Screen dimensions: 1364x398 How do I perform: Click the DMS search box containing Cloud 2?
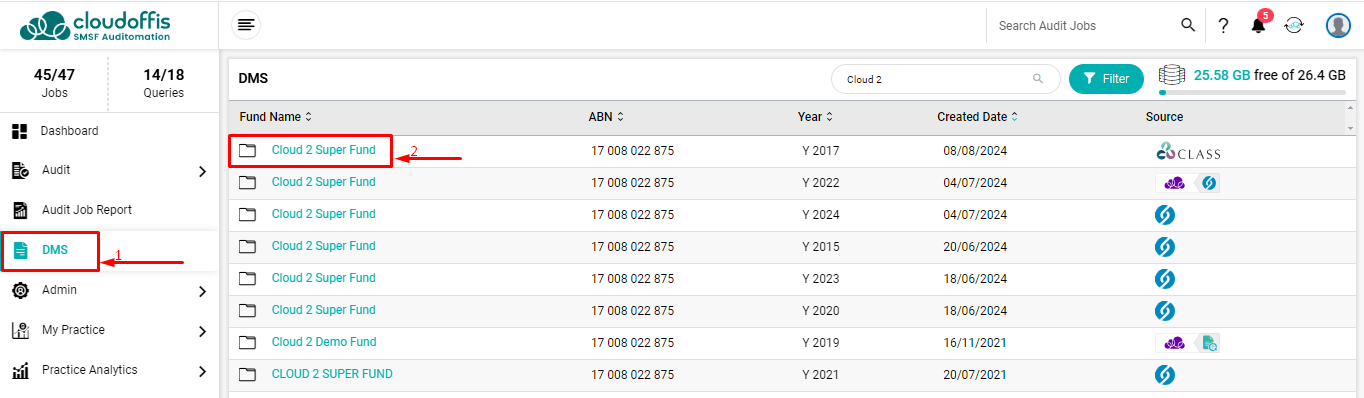click(x=945, y=79)
